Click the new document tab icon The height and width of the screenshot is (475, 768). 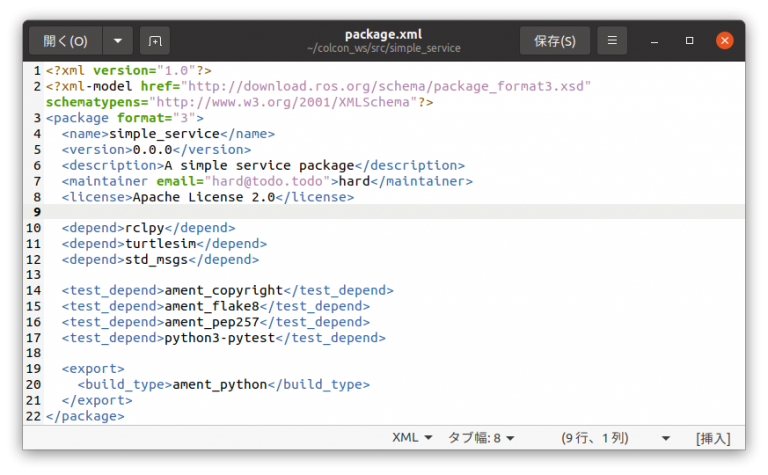click(x=154, y=41)
